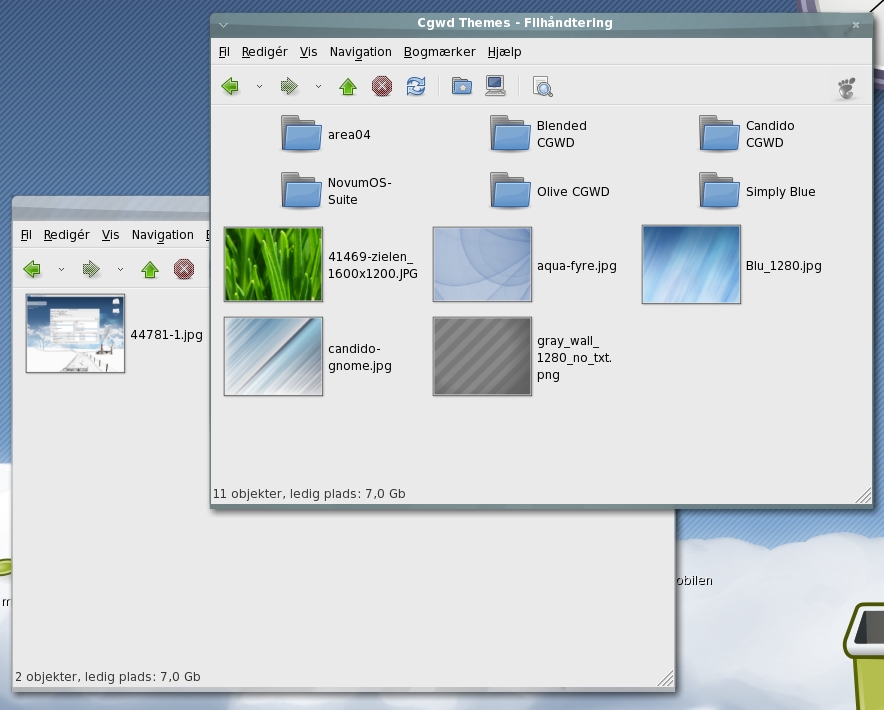Screen dimensions: 884x710
Task: Select the 44781-1.jpg thumbnail
Action: (x=75, y=333)
